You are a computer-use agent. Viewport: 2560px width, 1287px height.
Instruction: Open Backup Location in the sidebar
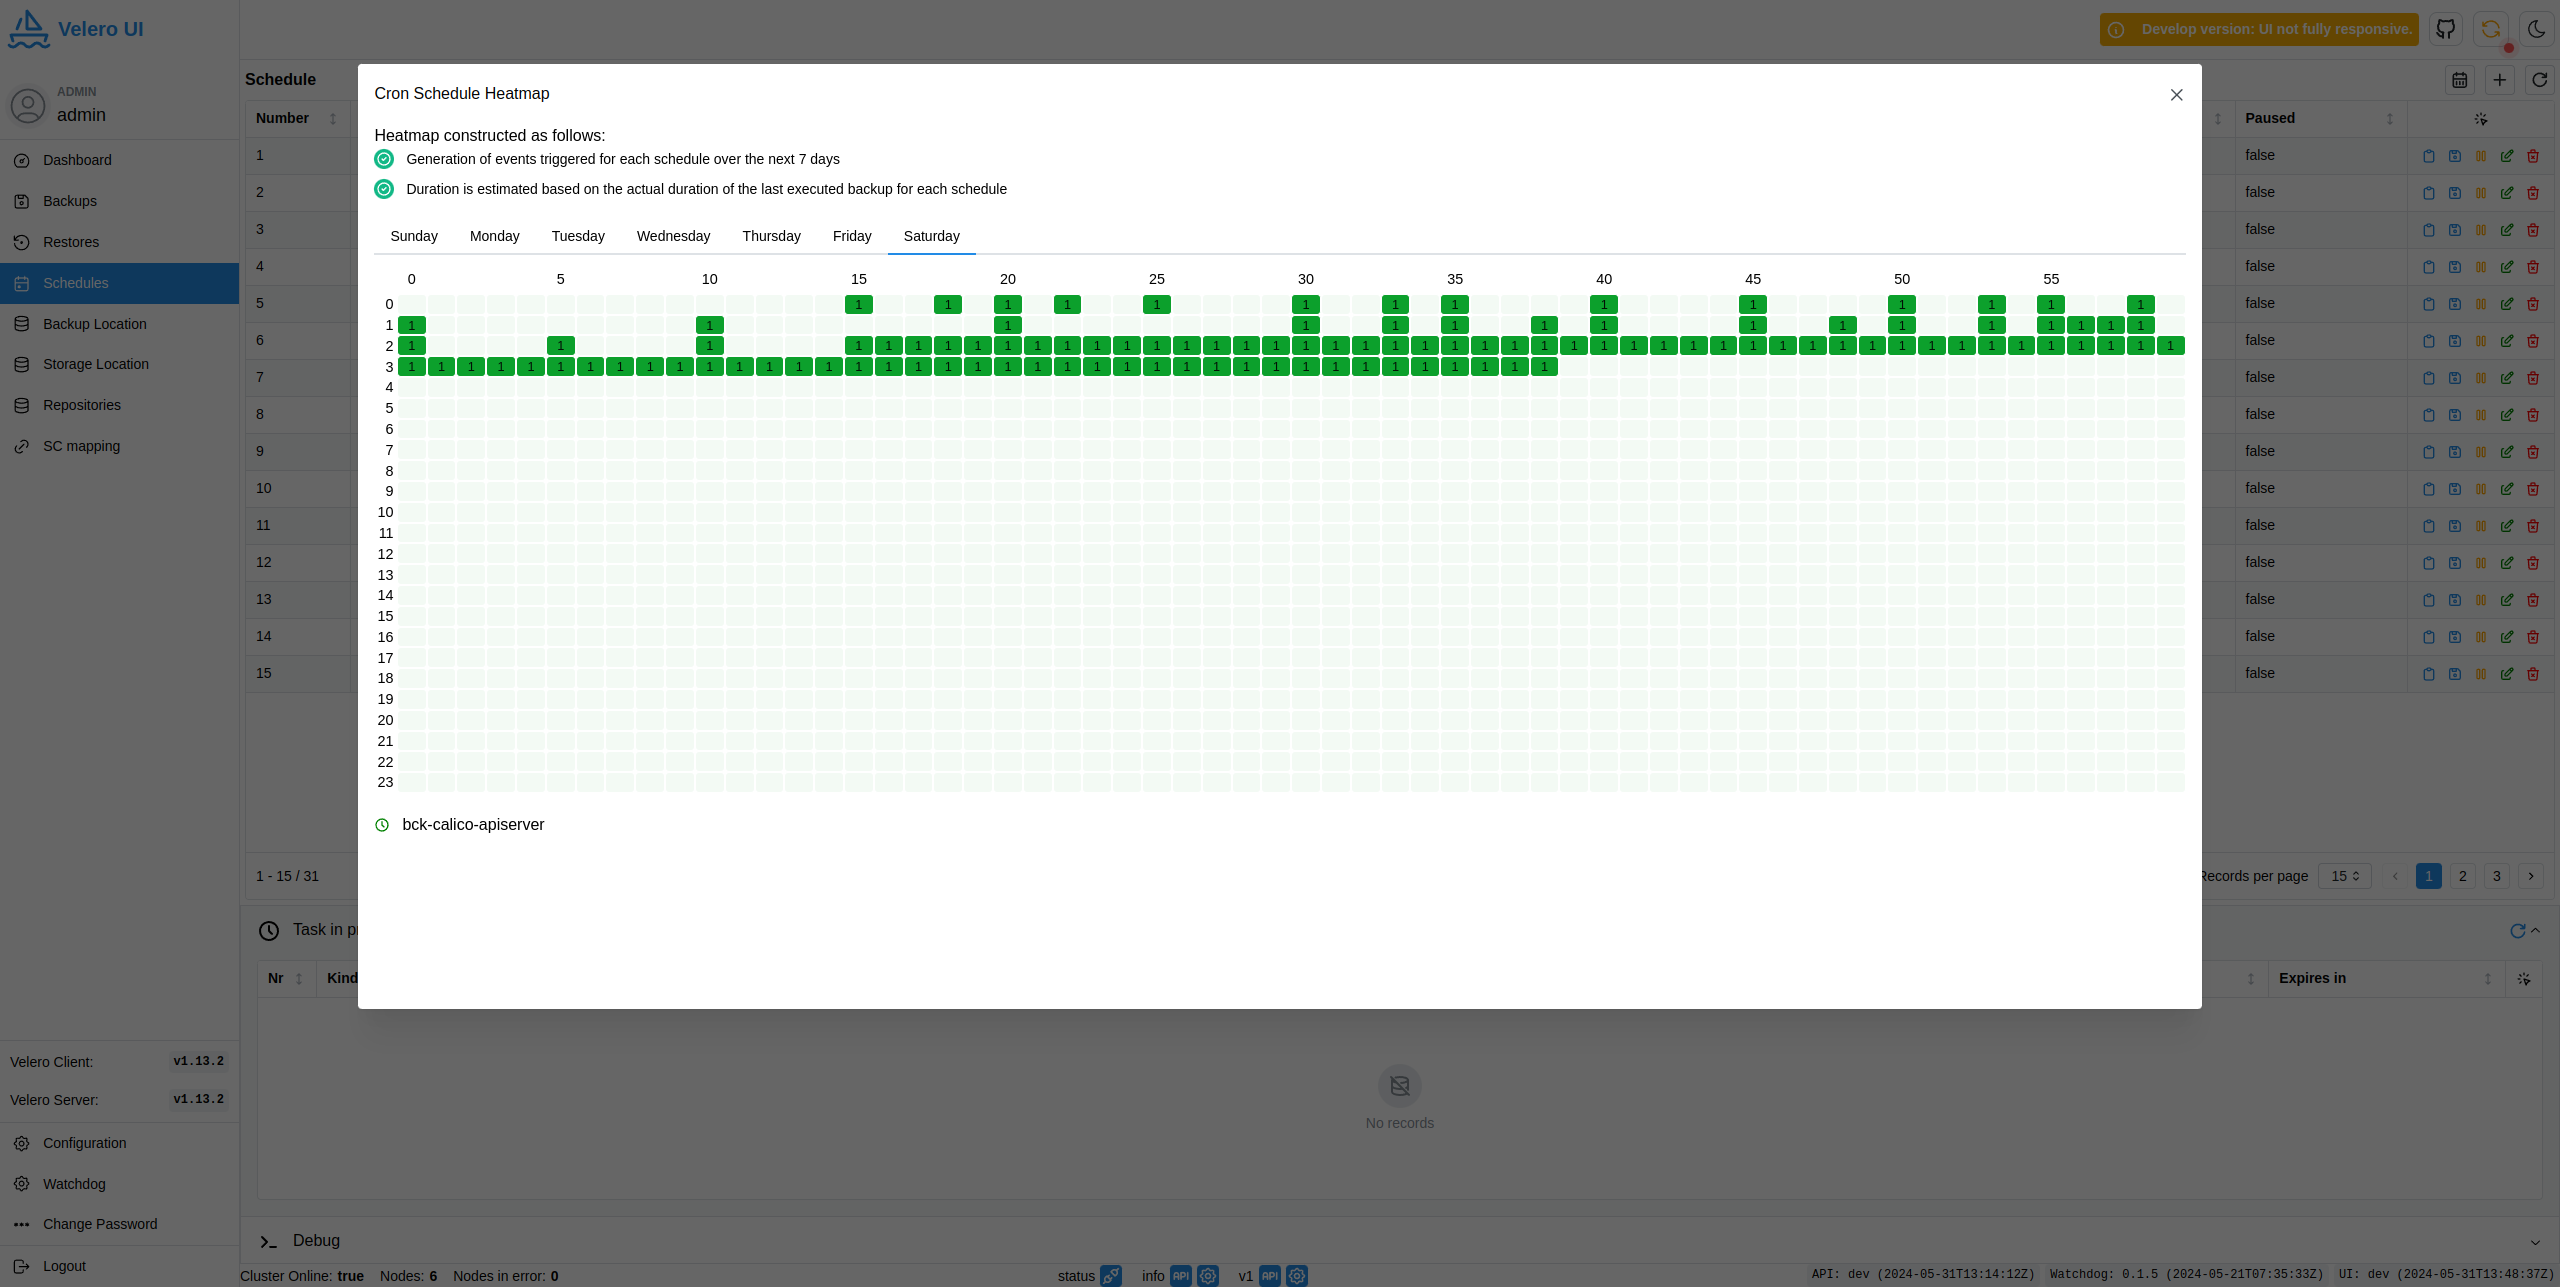(x=120, y=324)
